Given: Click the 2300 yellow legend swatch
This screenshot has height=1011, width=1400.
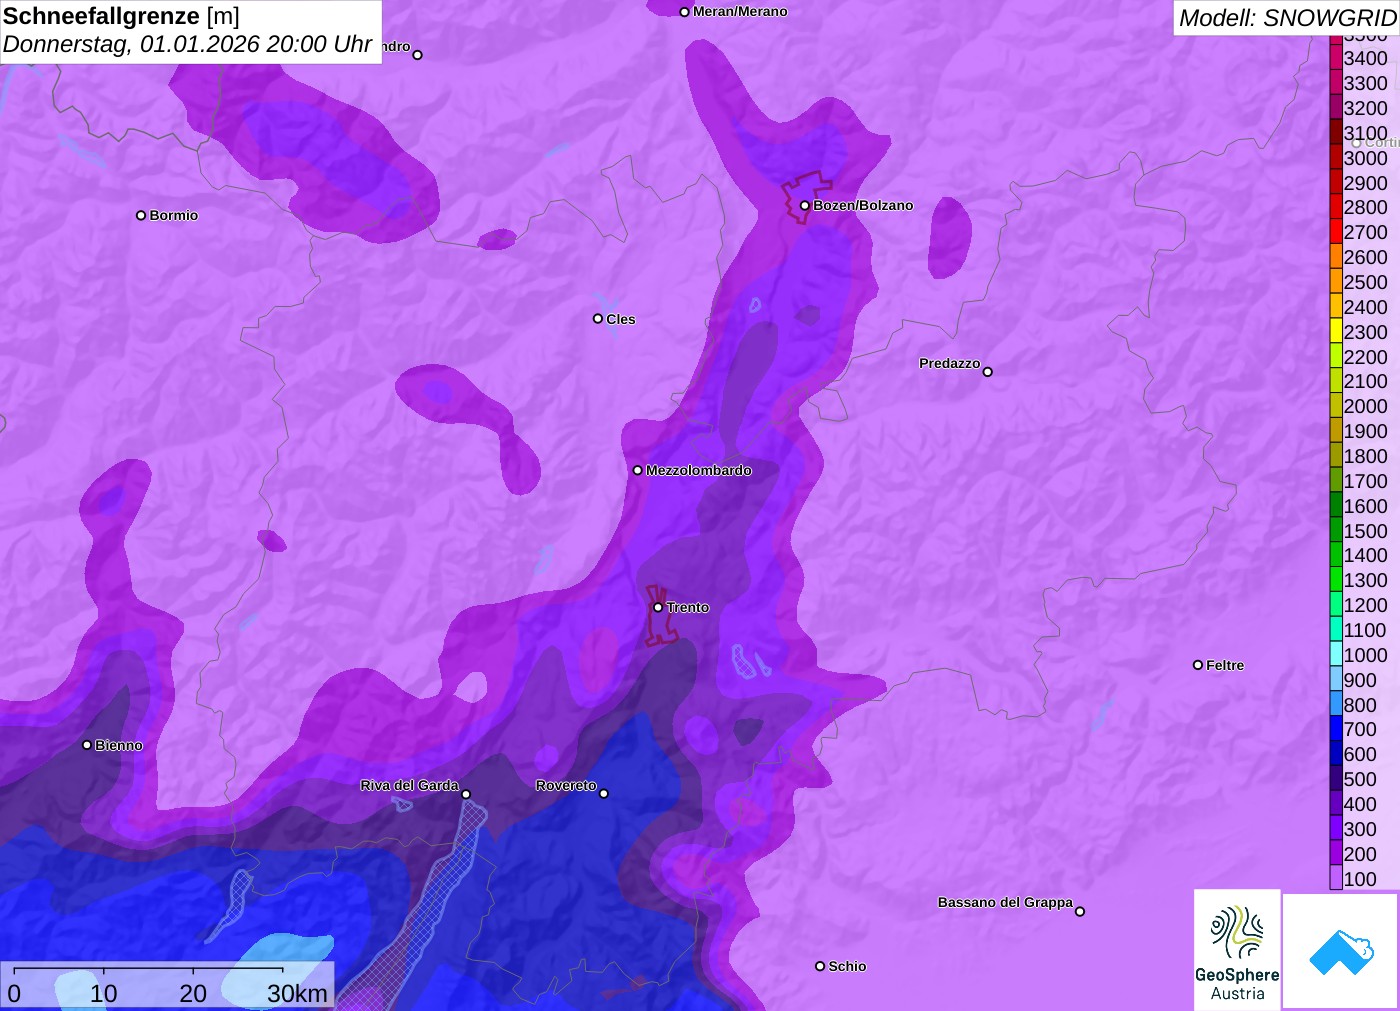Looking at the screenshot, I should point(1336,332).
